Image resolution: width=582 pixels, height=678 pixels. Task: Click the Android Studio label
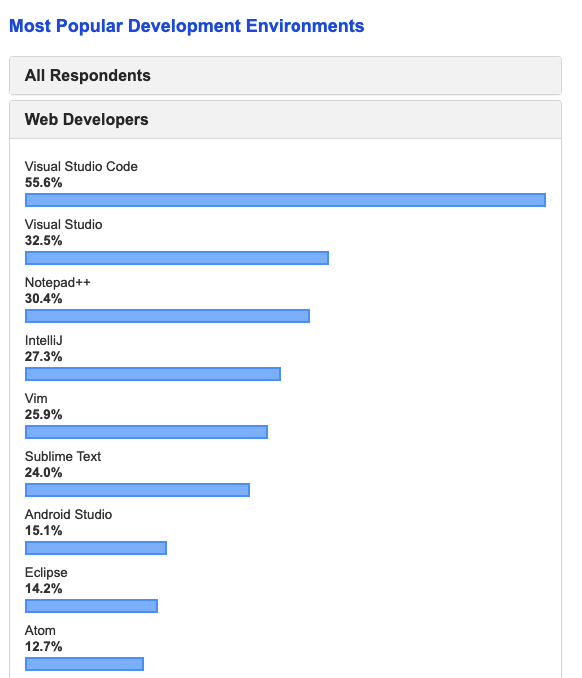click(68, 514)
